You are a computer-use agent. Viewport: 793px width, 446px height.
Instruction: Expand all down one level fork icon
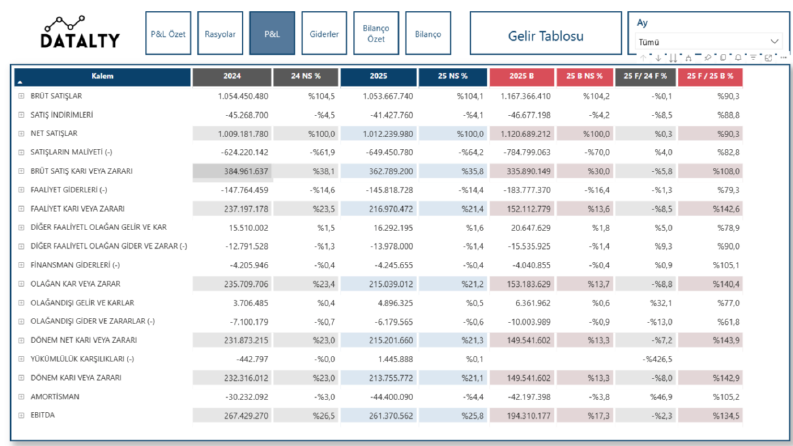click(688, 58)
